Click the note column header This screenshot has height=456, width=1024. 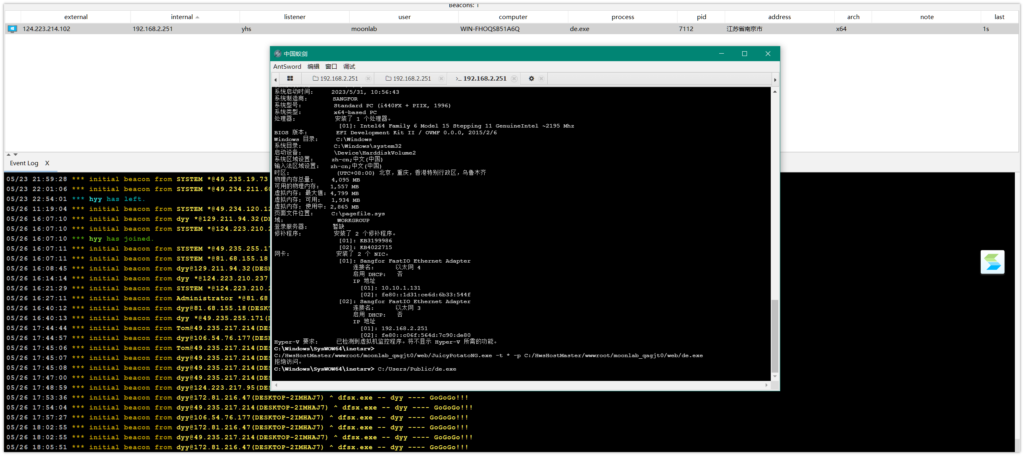point(926,17)
